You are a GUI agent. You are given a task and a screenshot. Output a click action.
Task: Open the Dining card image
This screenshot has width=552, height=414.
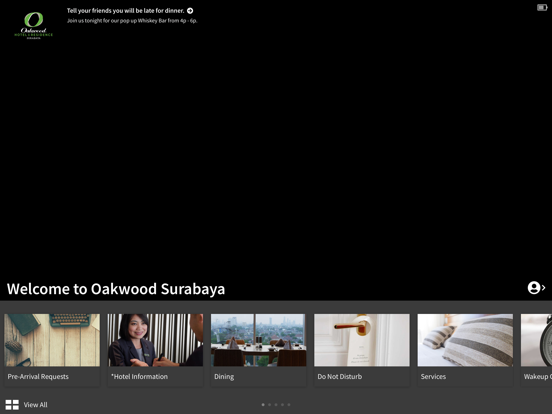[x=258, y=340]
